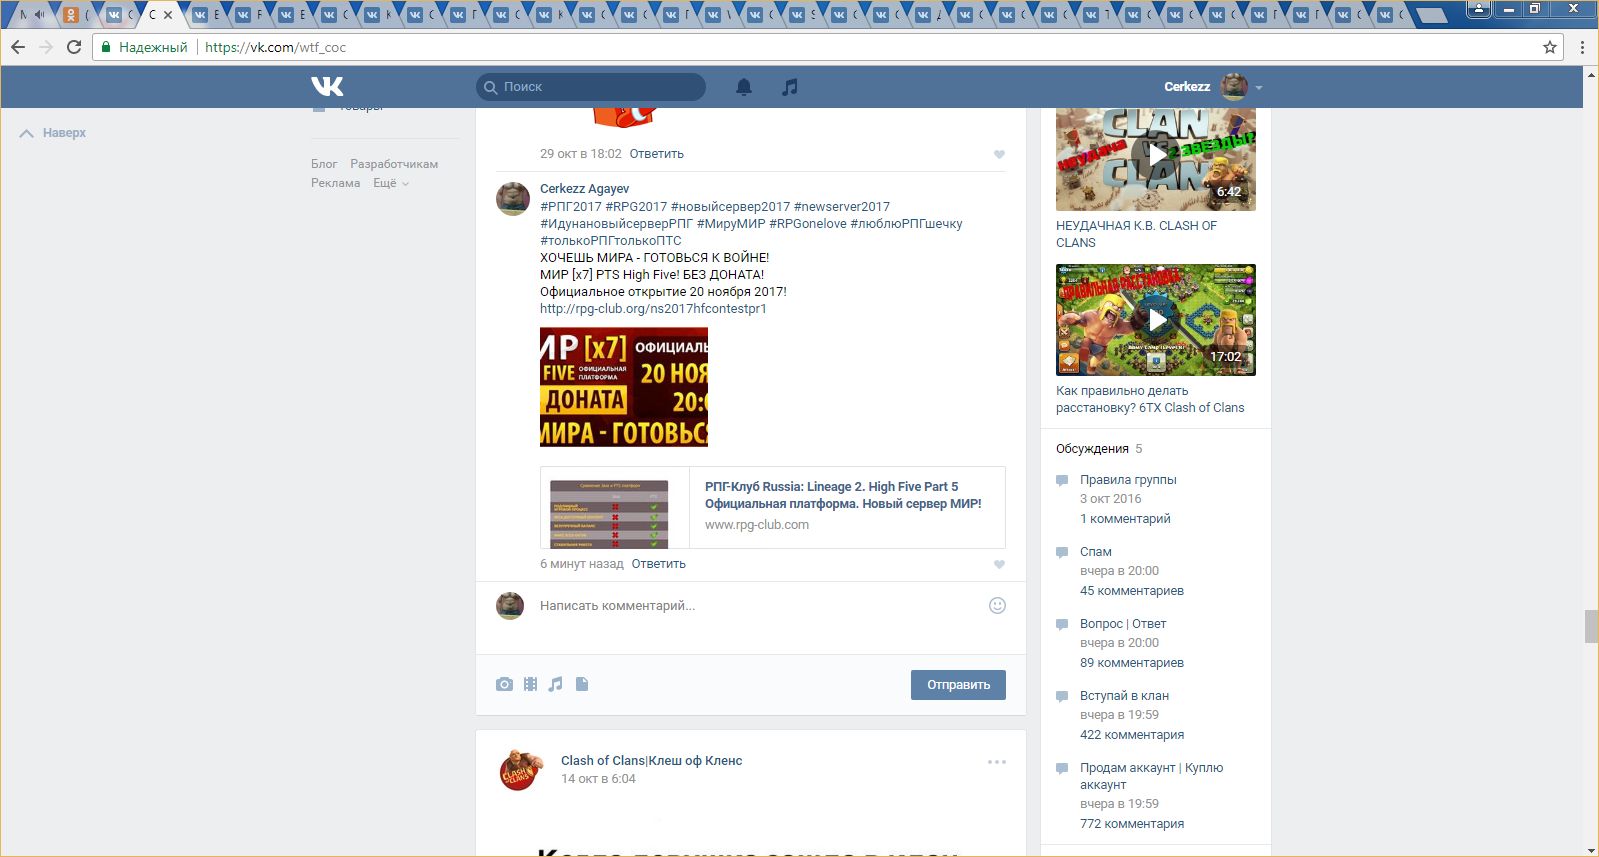This screenshot has width=1599, height=857.
Task: Click Clash of Clans group avatar on post
Action: click(x=521, y=770)
